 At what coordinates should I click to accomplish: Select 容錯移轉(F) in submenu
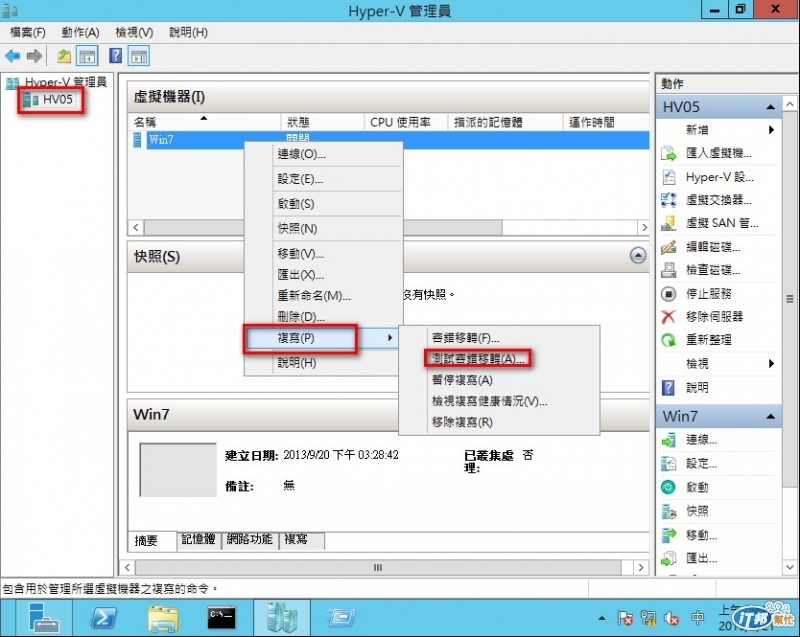tap(499, 338)
